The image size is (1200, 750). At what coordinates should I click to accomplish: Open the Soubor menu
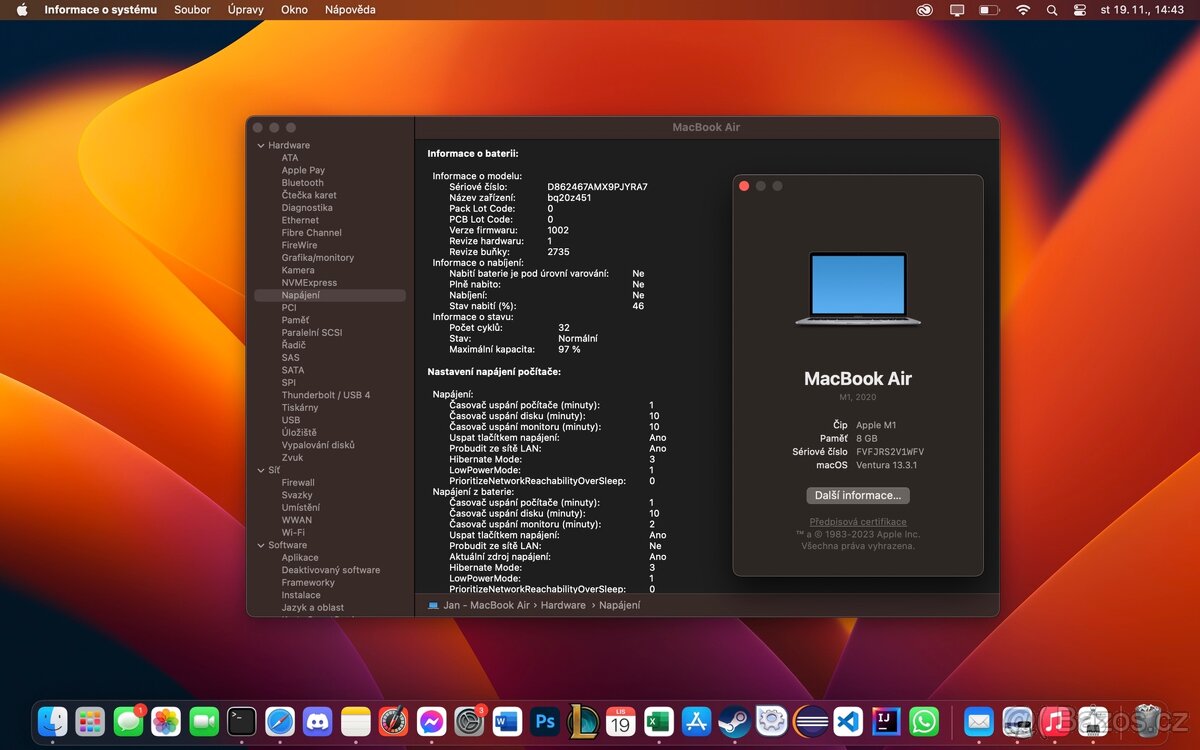pyautogui.click(x=192, y=10)
